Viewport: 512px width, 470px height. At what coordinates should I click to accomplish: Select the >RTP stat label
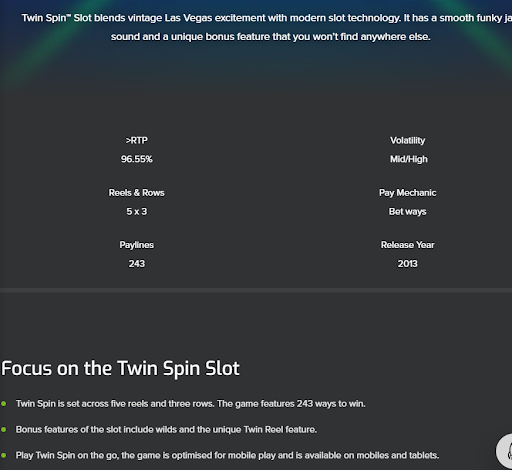(x=137, y=141)
